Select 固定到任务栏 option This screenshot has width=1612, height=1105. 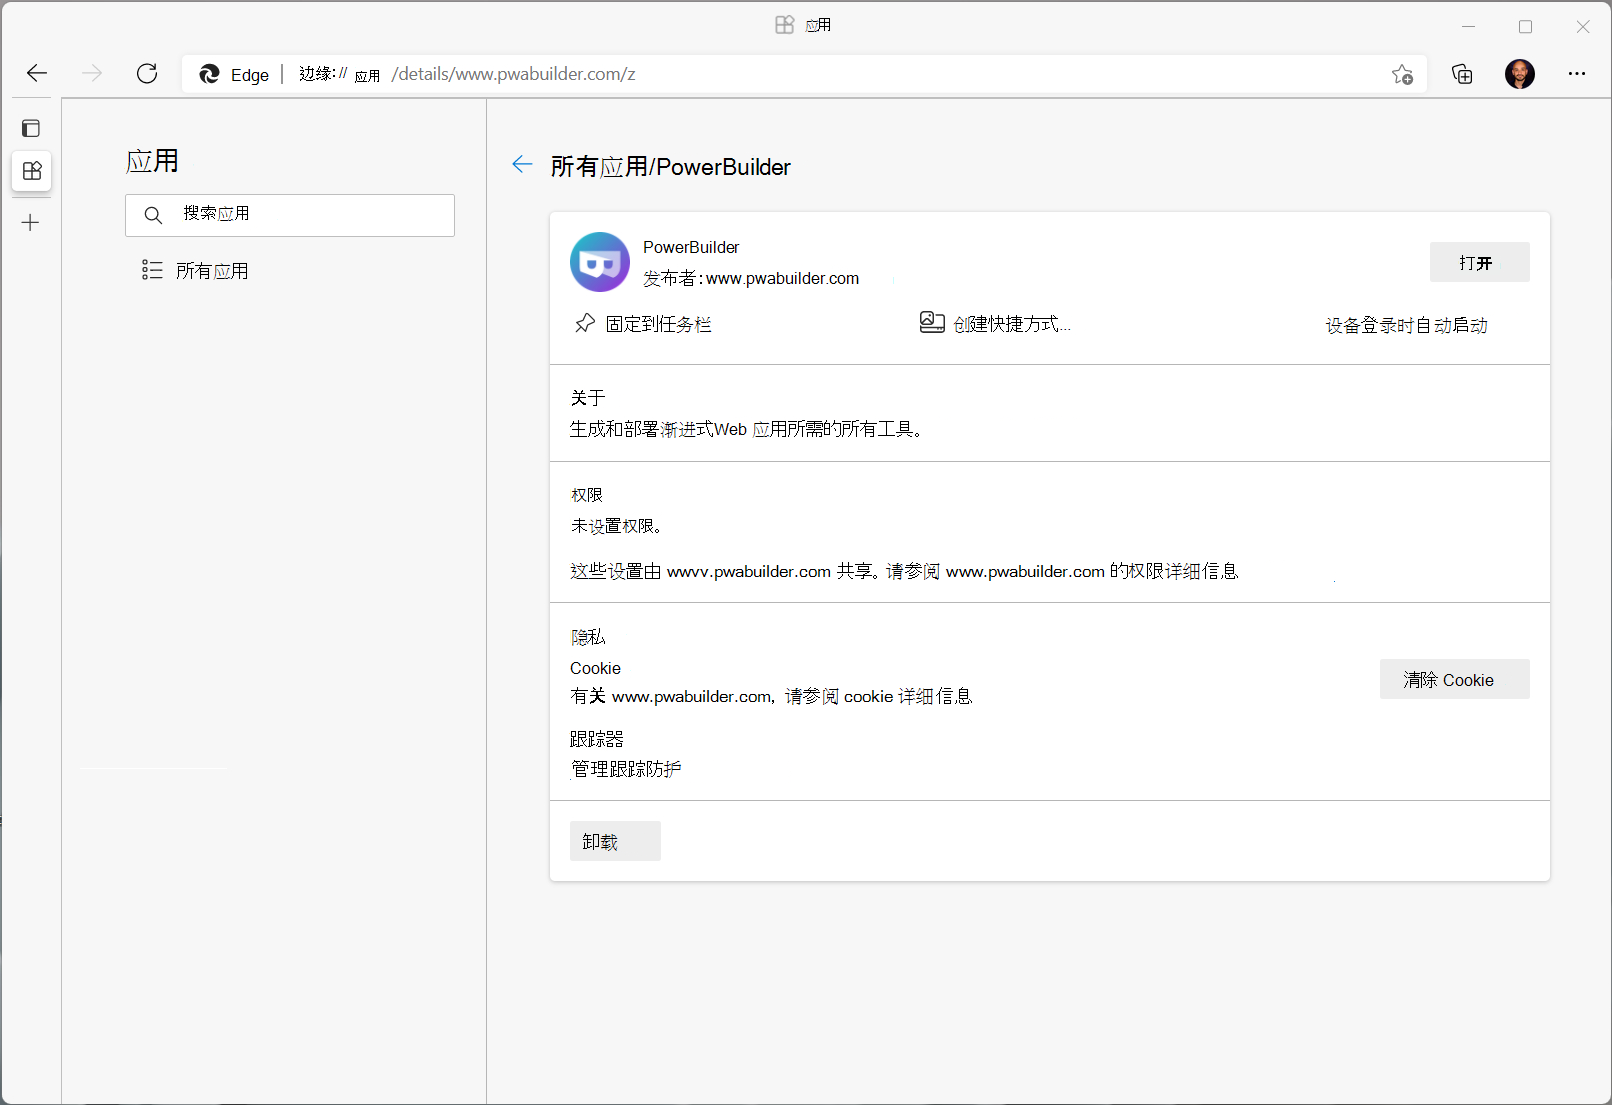(659, 324)
